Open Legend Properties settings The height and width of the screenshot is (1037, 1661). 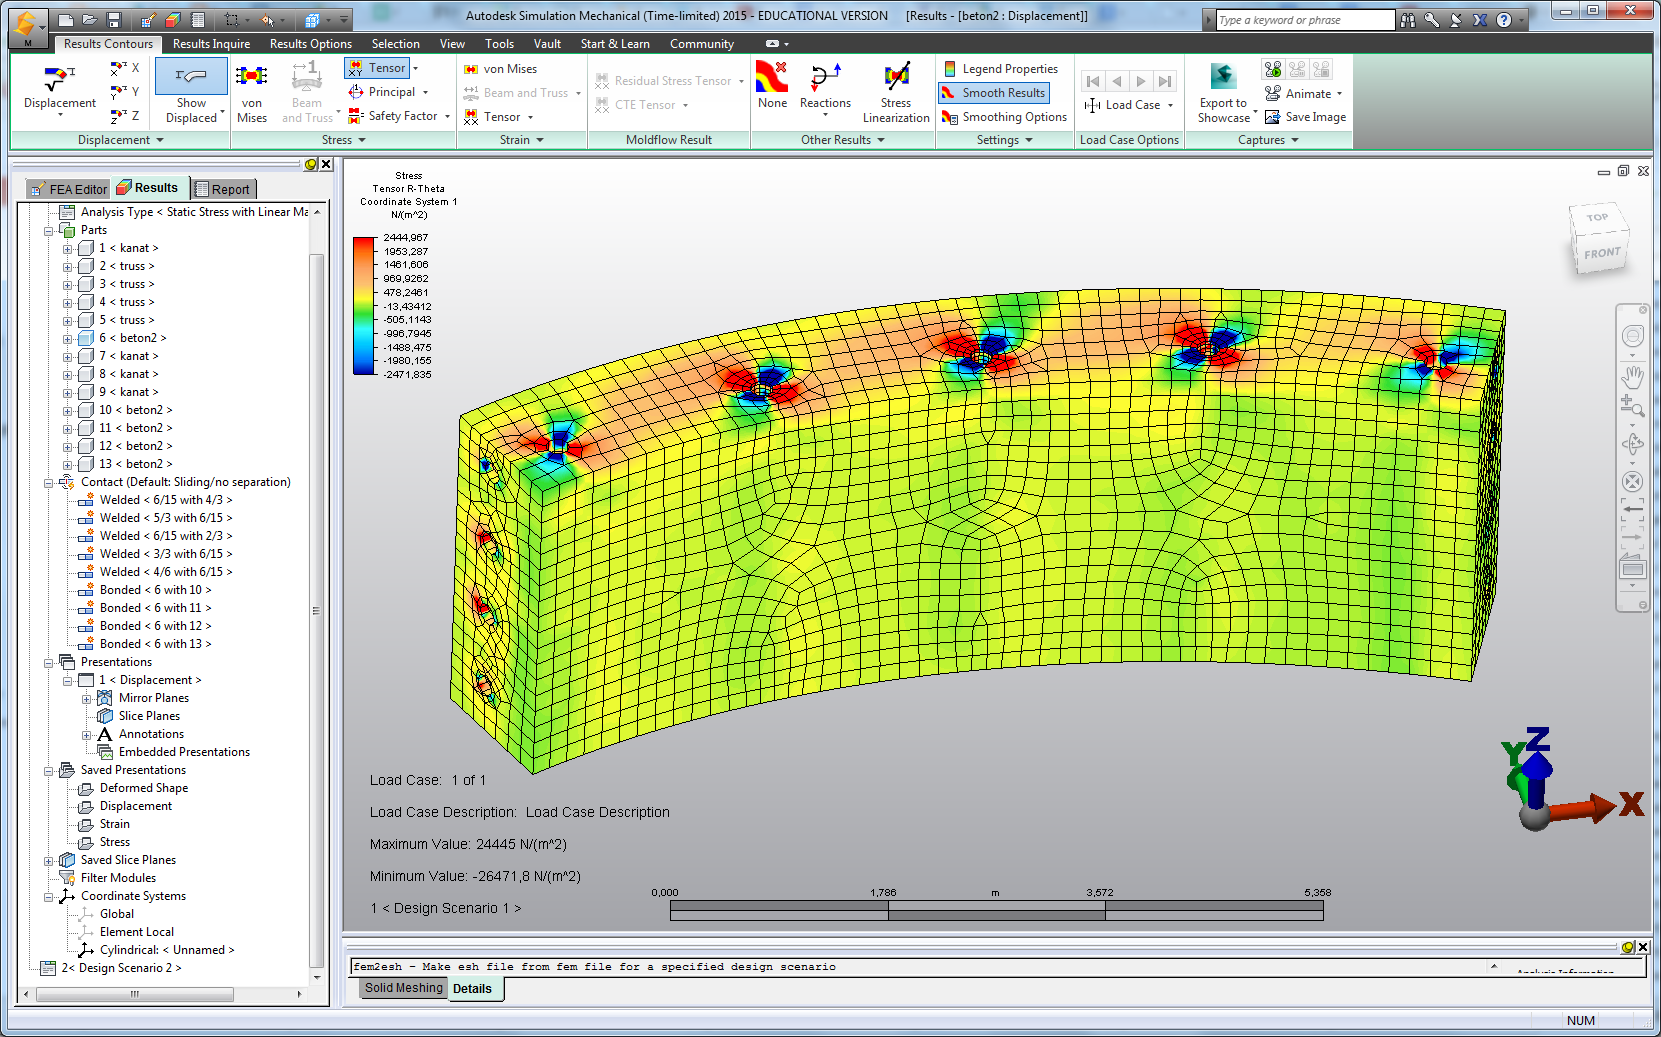tap(1000, 69)
